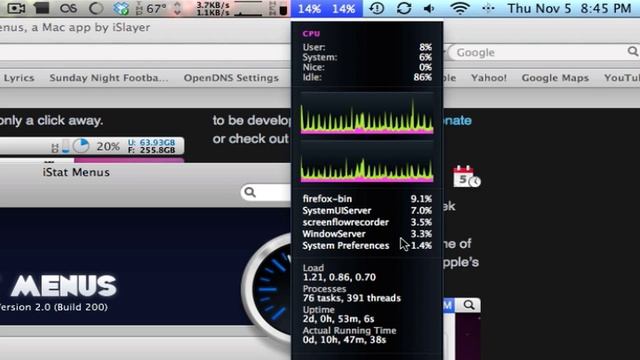Click the User 8% CPU row
Image resolution: width=640 pixels, height=360 pixels.
(x=367, y=47)
